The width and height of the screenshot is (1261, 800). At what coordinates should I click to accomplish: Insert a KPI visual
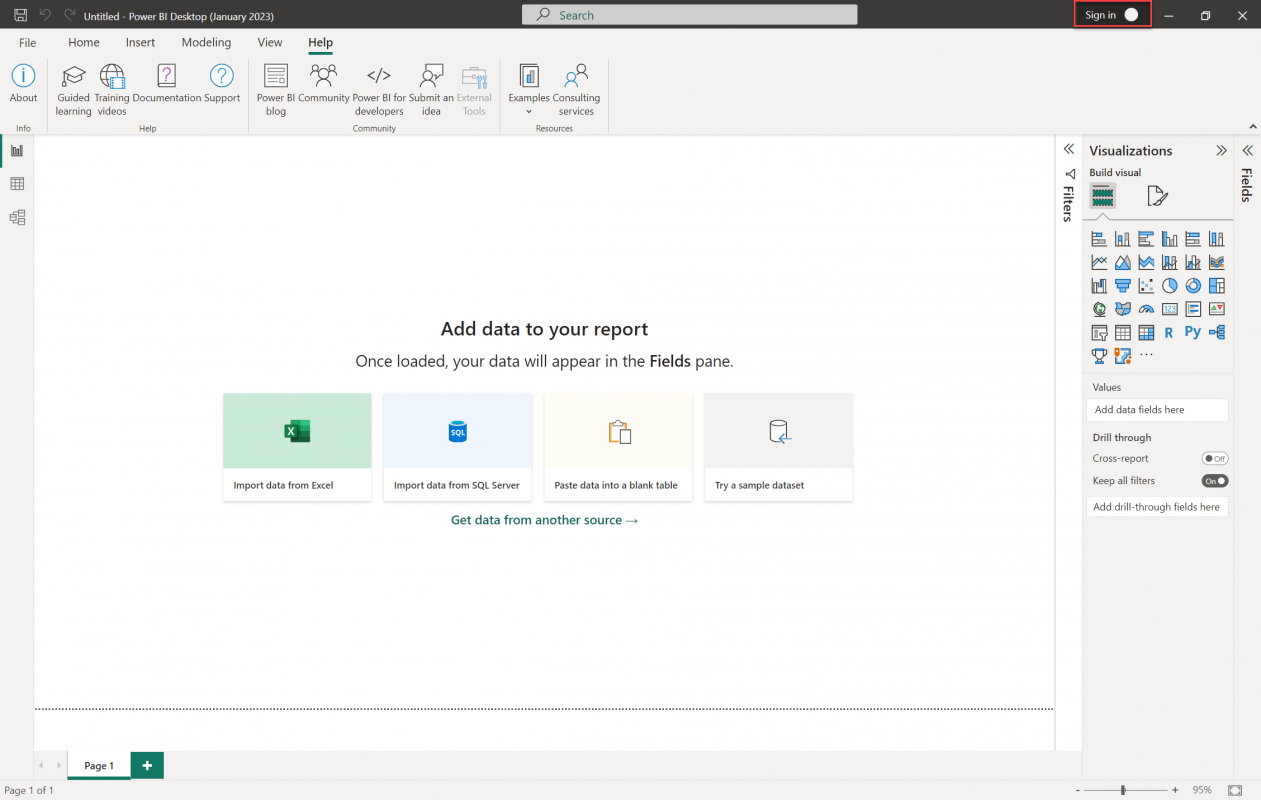pos(1217,309)
